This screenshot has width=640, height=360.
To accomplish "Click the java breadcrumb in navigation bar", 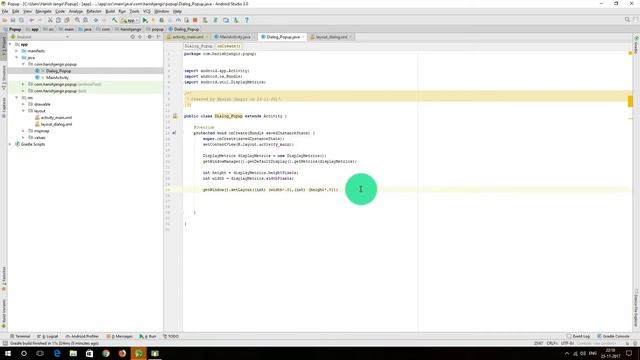I will [x=85, y=29].
